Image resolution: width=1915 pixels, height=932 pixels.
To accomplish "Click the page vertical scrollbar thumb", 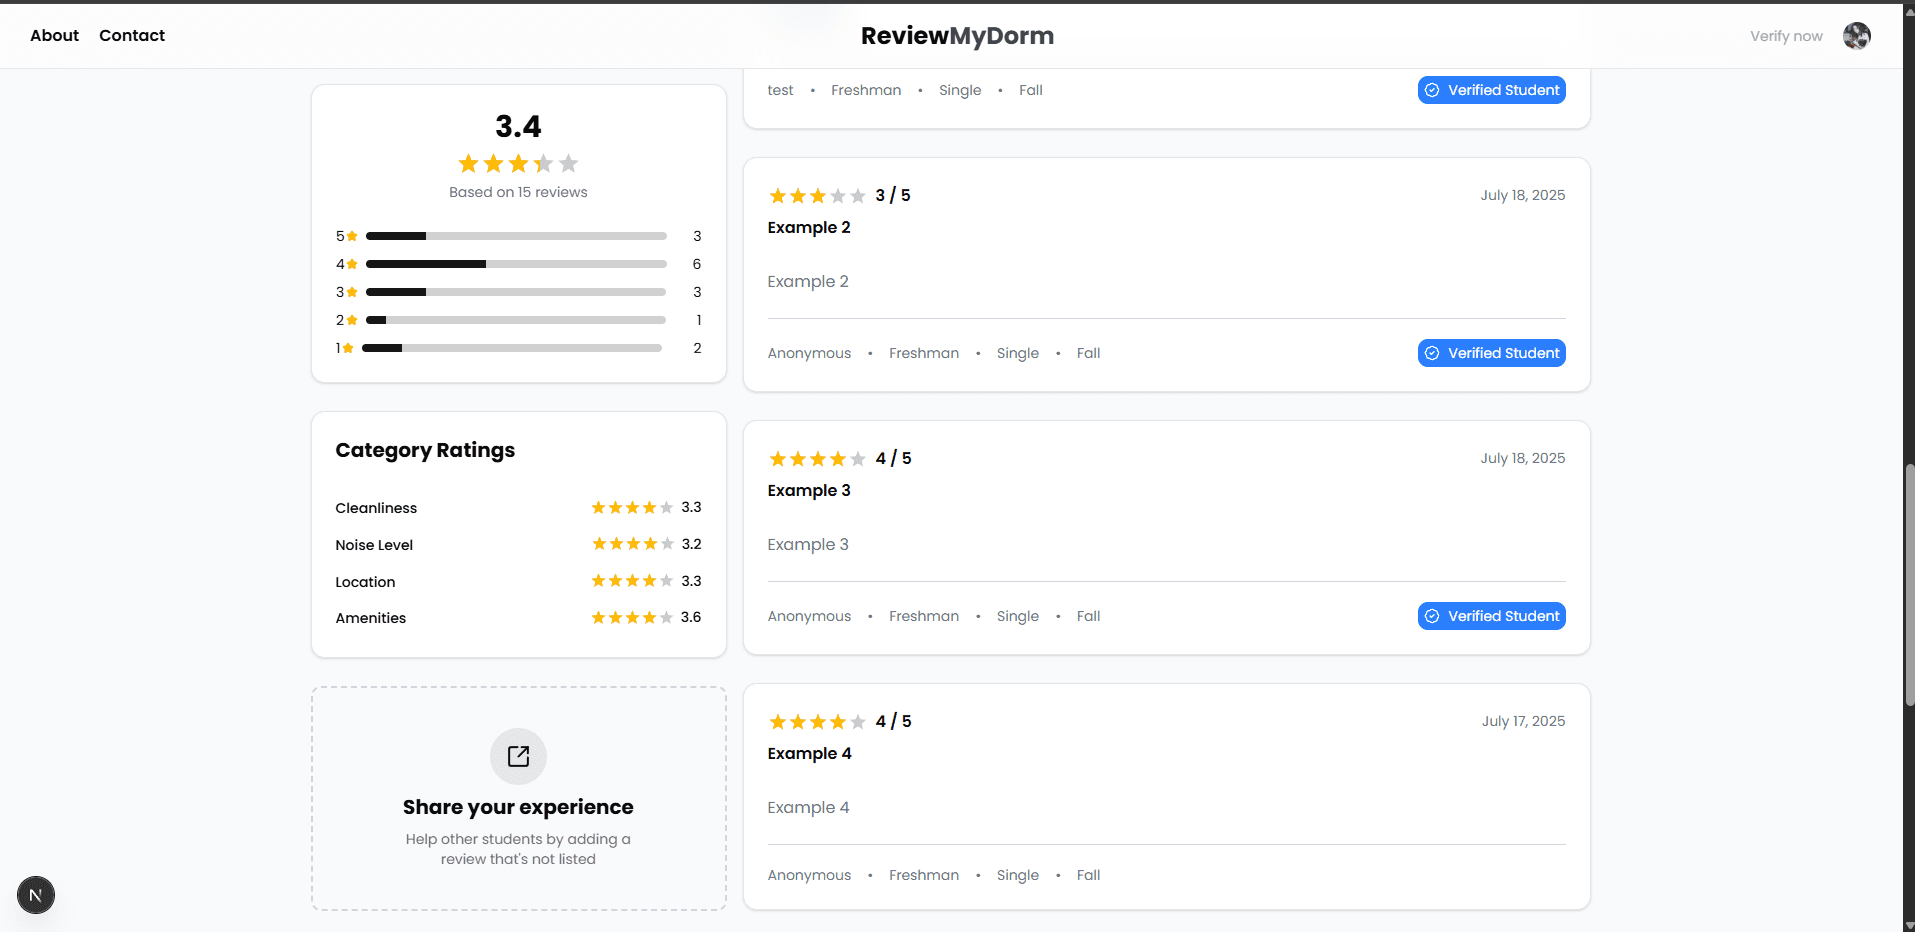I will 1909,585.
